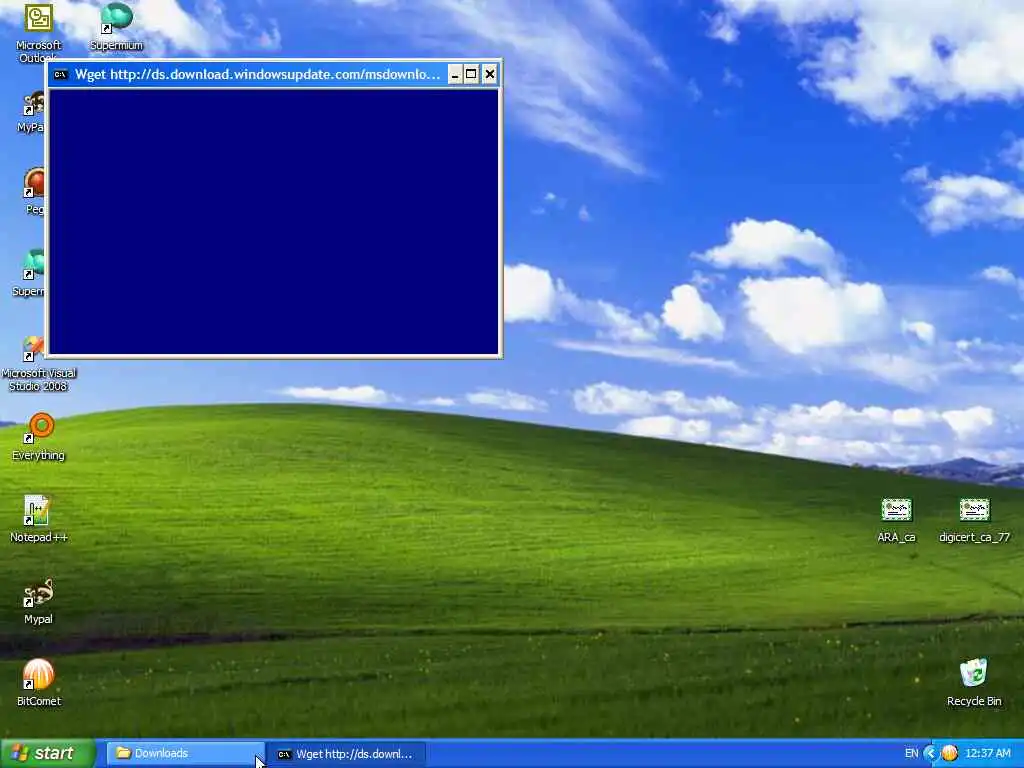This screenshot has width=1024, height=768.
Task: Click inside the blue Wget console area
Action: click(x=274, y=222)
